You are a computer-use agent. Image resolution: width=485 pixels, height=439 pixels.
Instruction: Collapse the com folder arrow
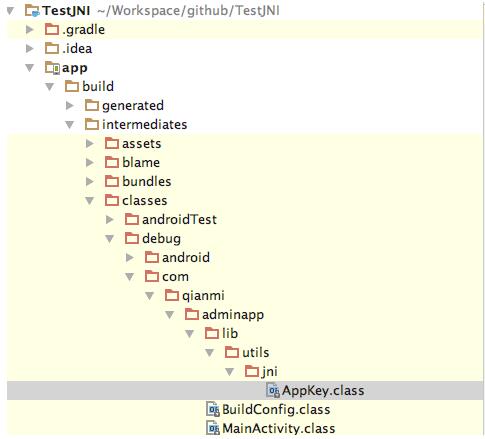(x=130, y=277)
